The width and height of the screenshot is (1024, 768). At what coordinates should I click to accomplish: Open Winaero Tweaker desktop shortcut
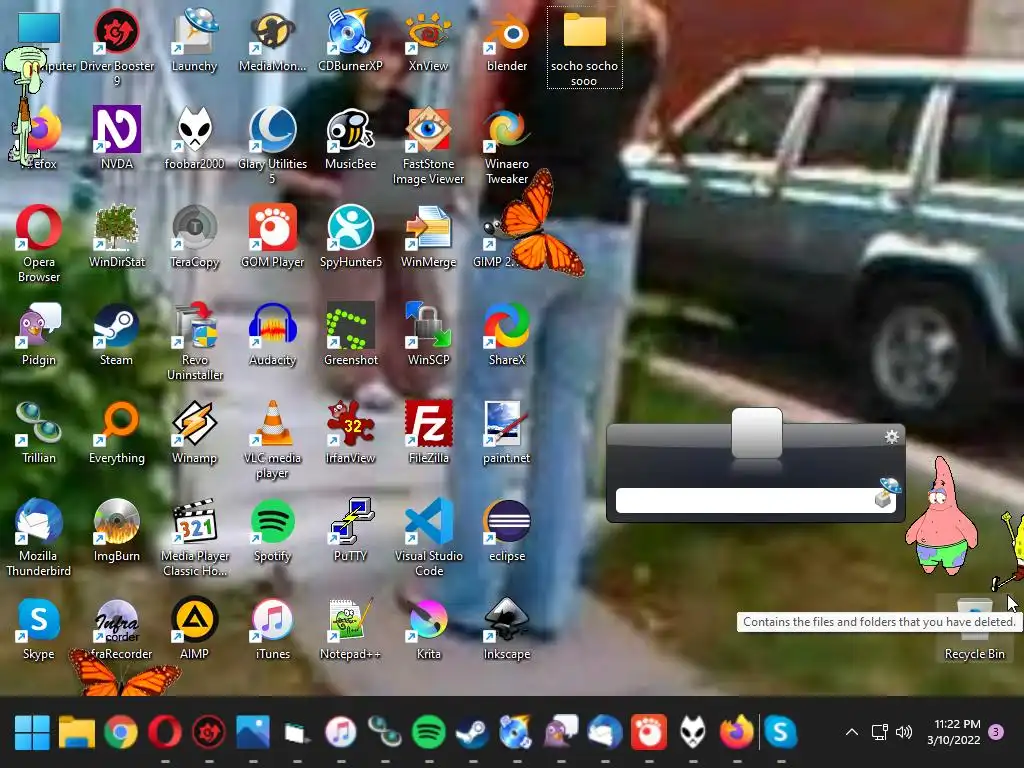pyautogui.click(x=507, y=145)
